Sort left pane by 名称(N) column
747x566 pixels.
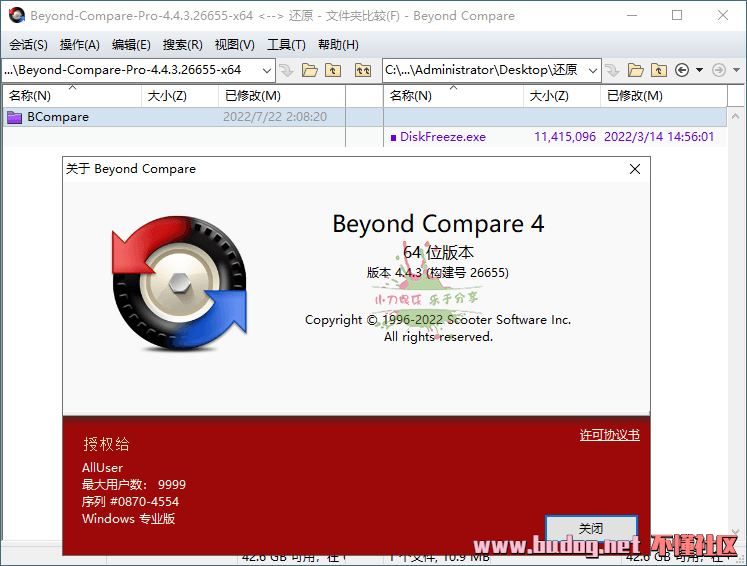click(x=72, y=96)
